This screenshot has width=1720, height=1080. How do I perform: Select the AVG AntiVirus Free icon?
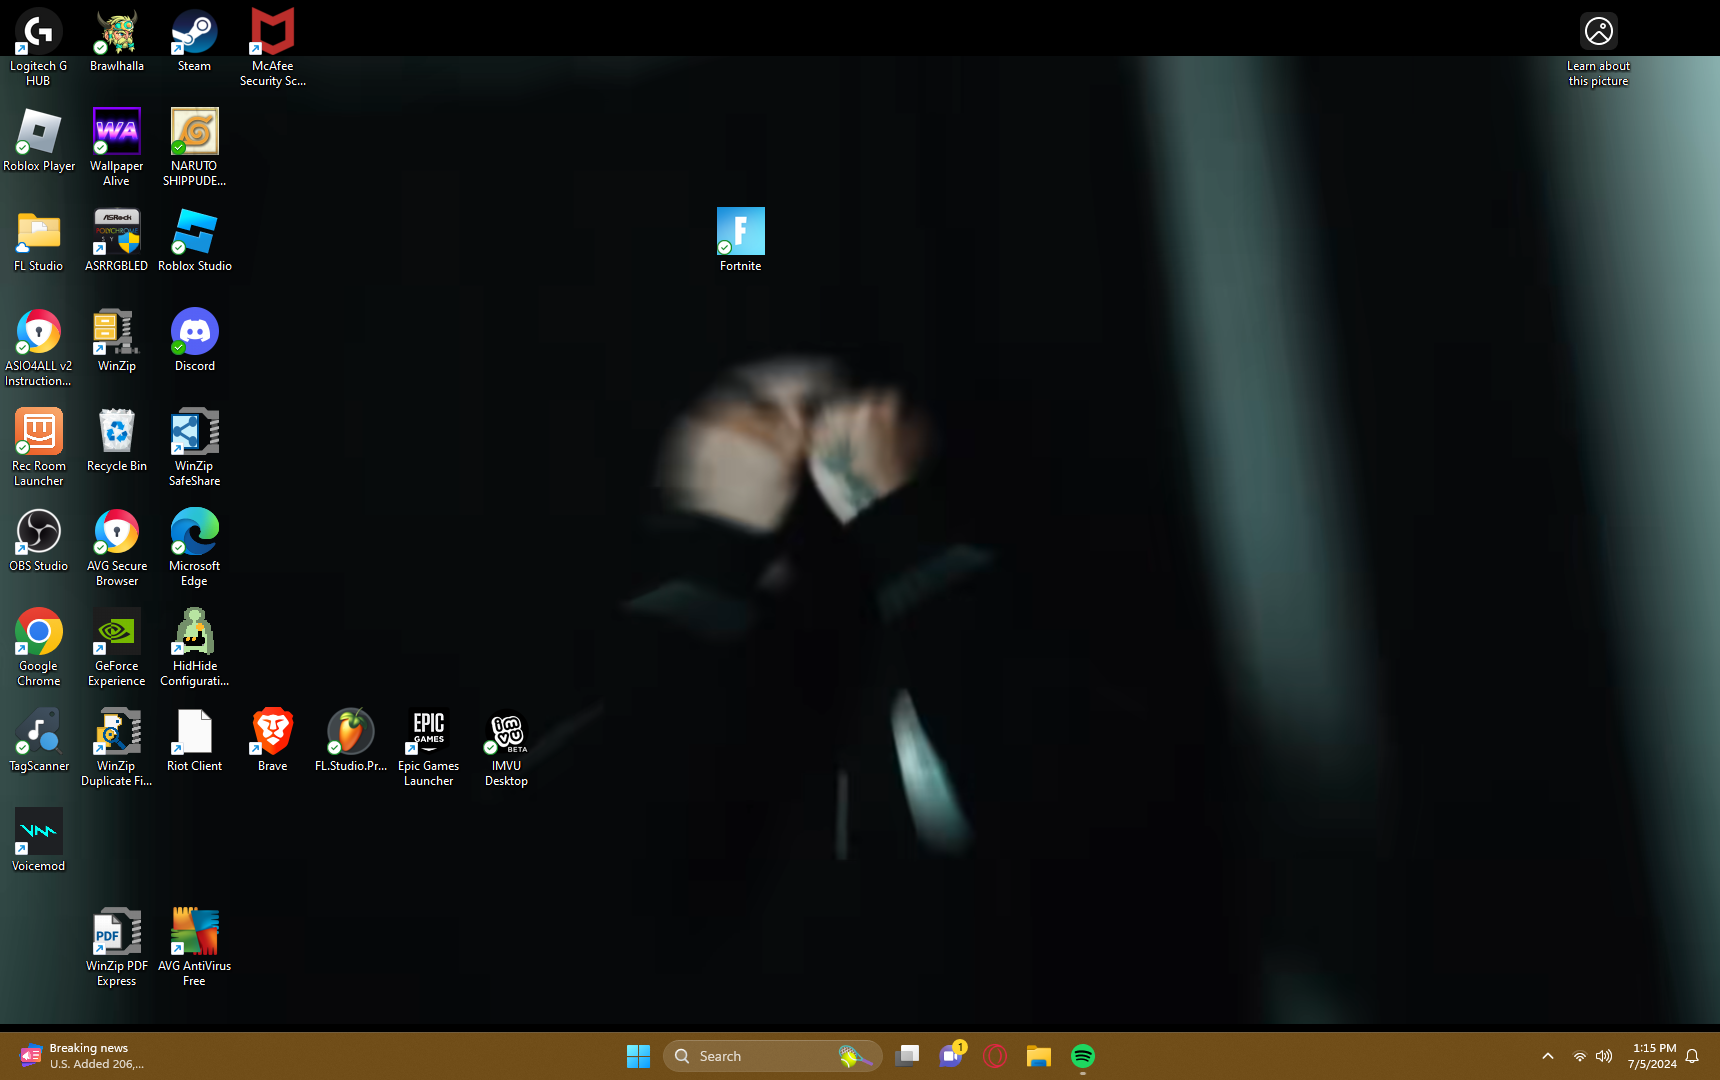pyautogui.click(x=194, y=947)
